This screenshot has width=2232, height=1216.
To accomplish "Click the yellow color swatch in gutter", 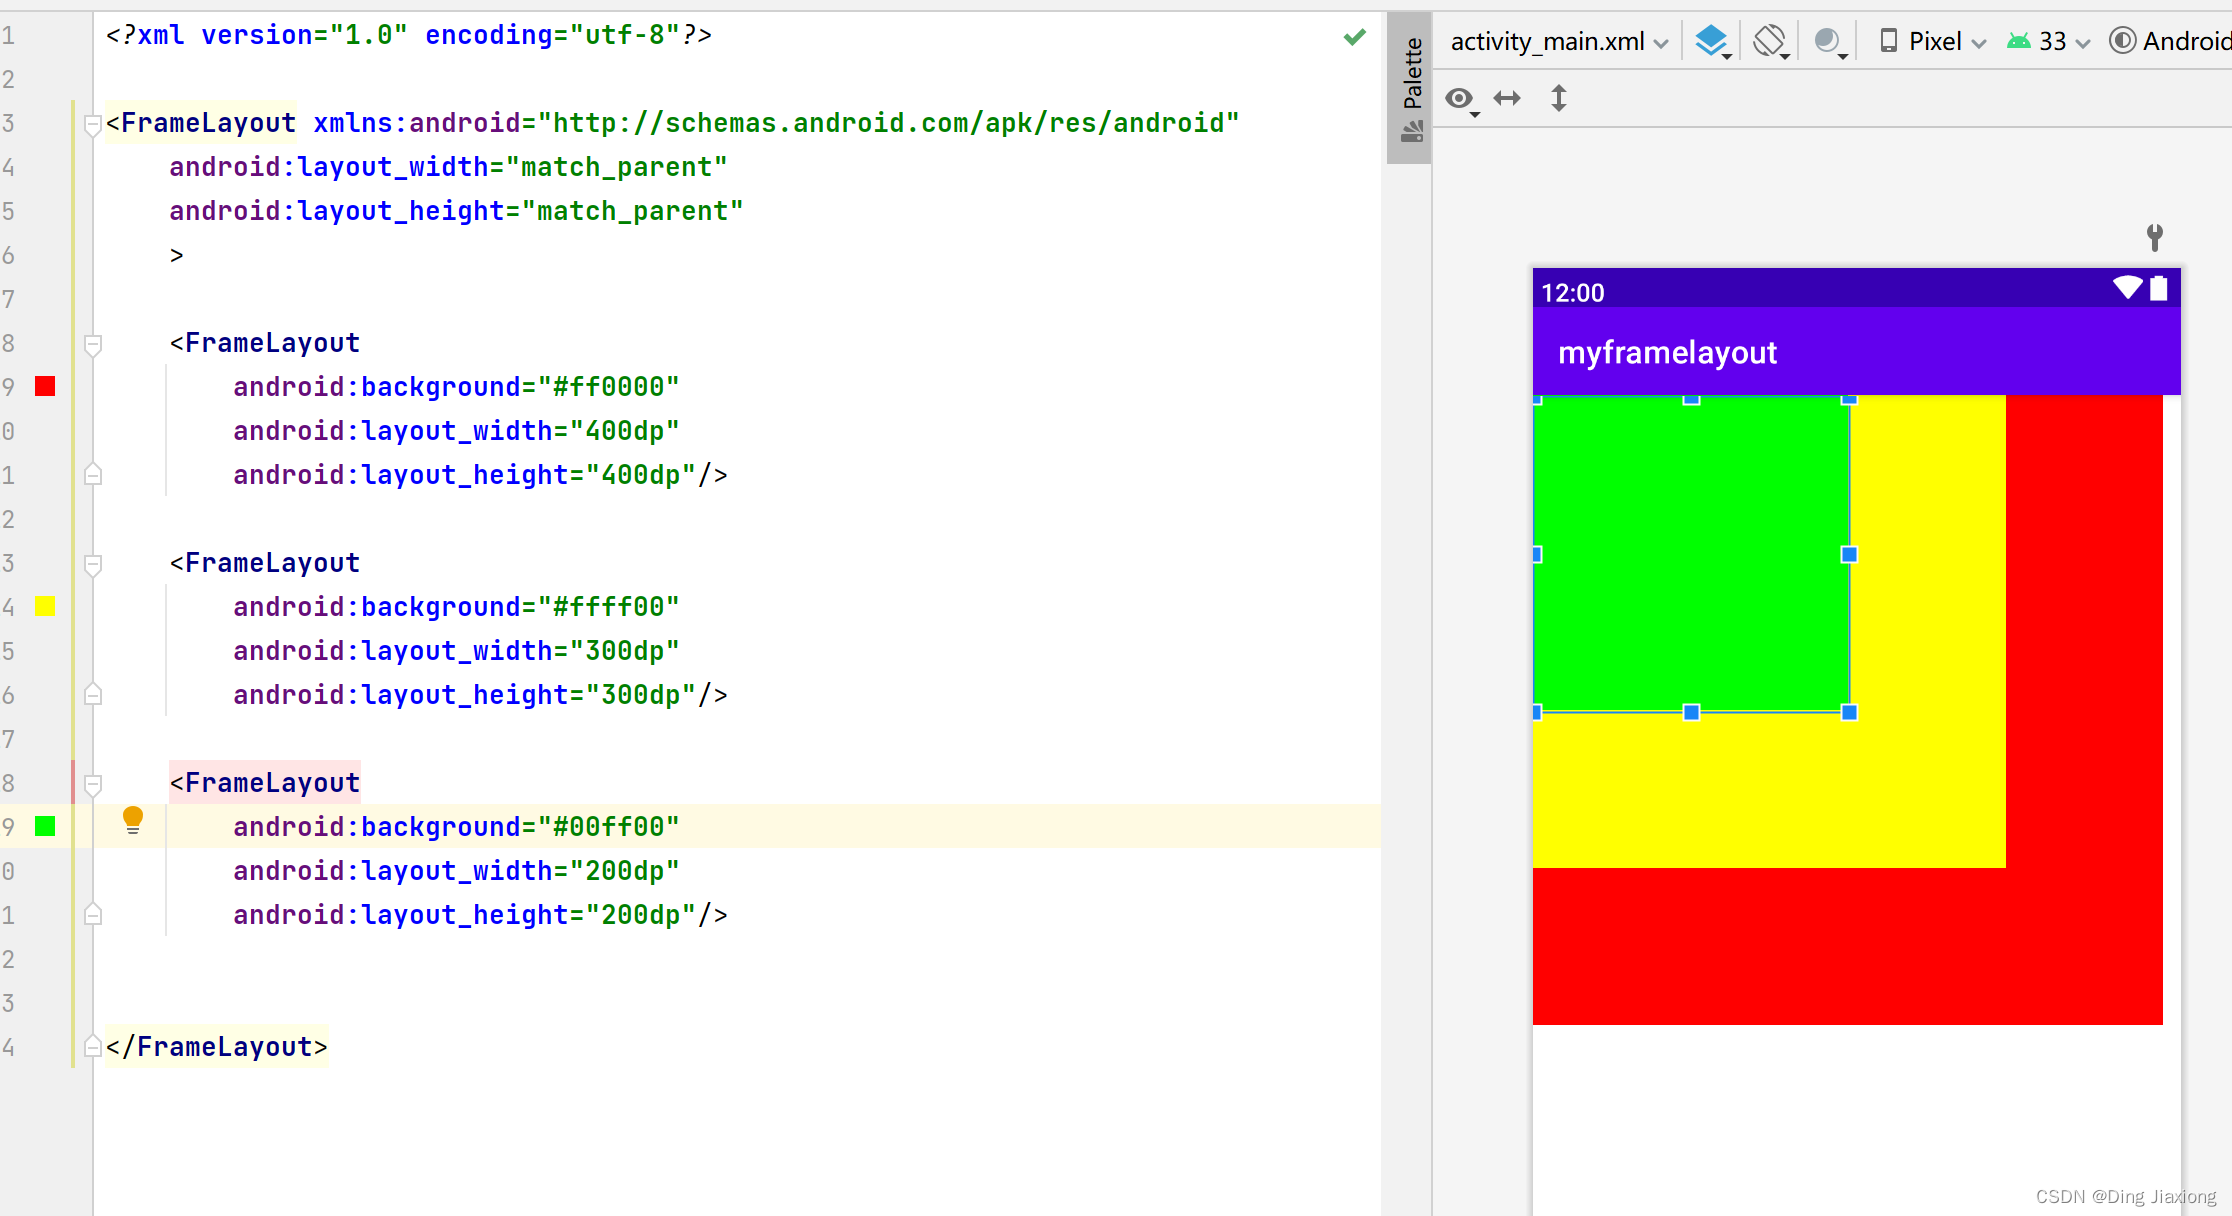I will [45, 606].
